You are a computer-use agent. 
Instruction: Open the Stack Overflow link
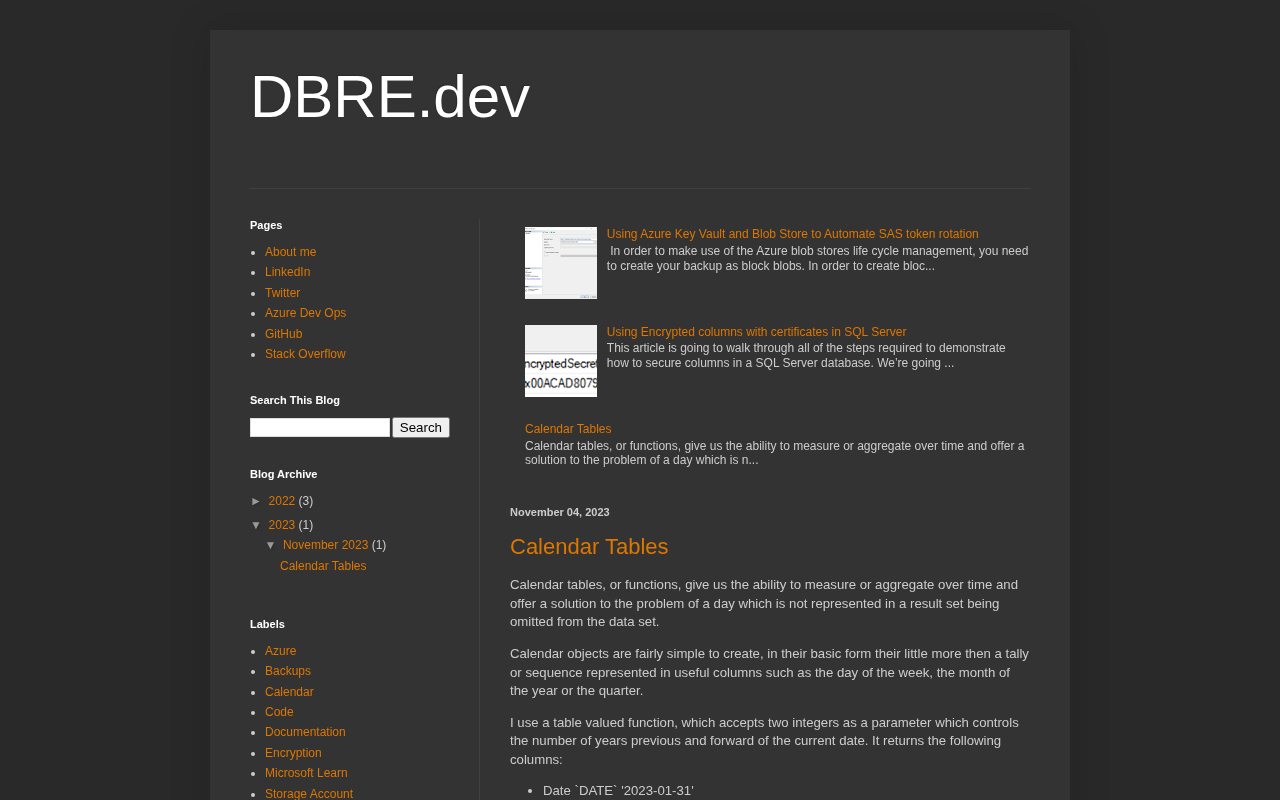coord(305,354)
